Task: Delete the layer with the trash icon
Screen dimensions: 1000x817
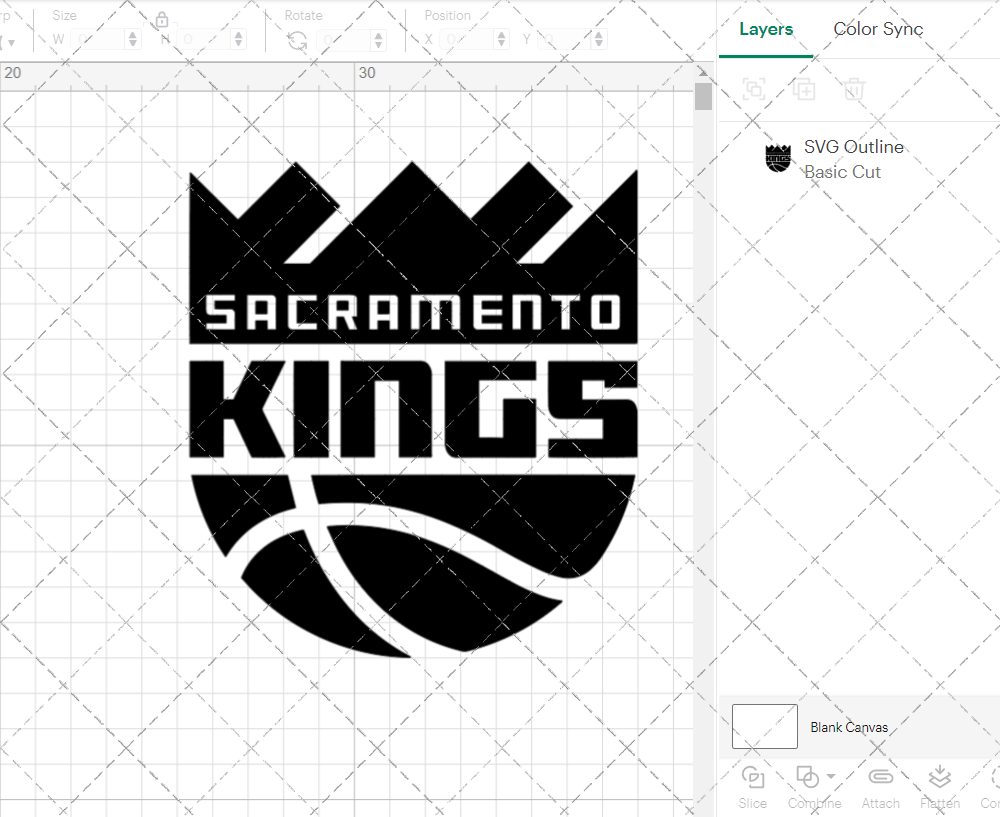Action: [x=855, y=89]
